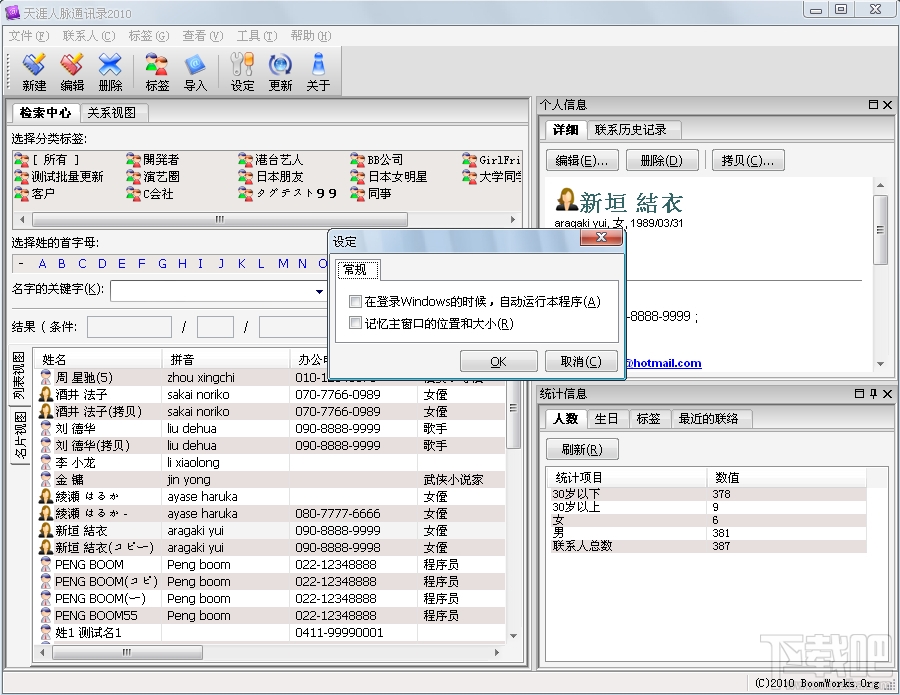
Task: Open the 联系人(C) menu
Action: tap(89, 36)
